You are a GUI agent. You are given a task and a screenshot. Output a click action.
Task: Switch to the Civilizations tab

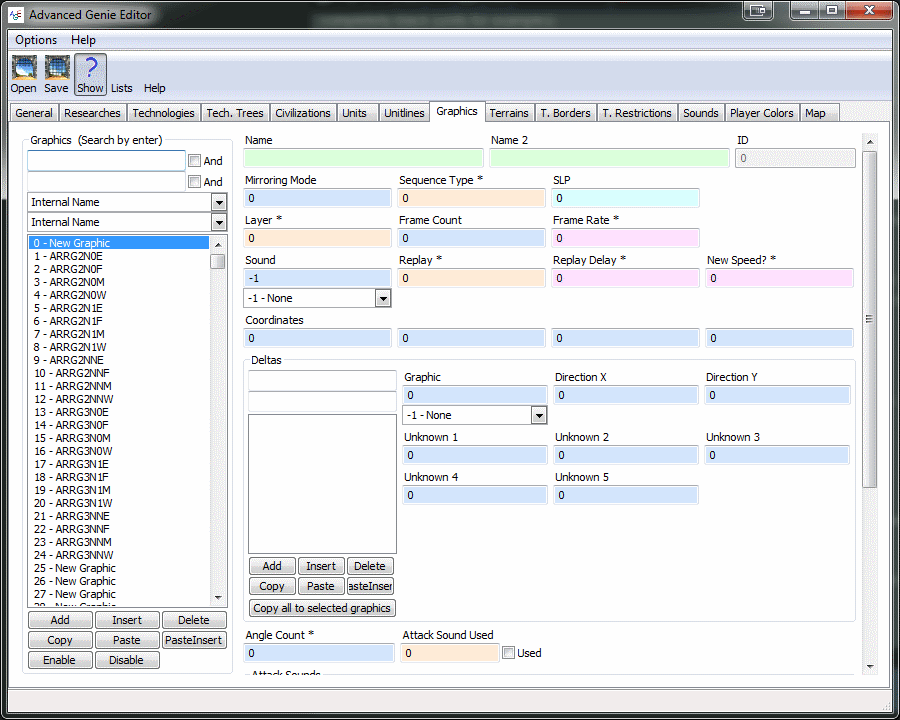[303, 113]
